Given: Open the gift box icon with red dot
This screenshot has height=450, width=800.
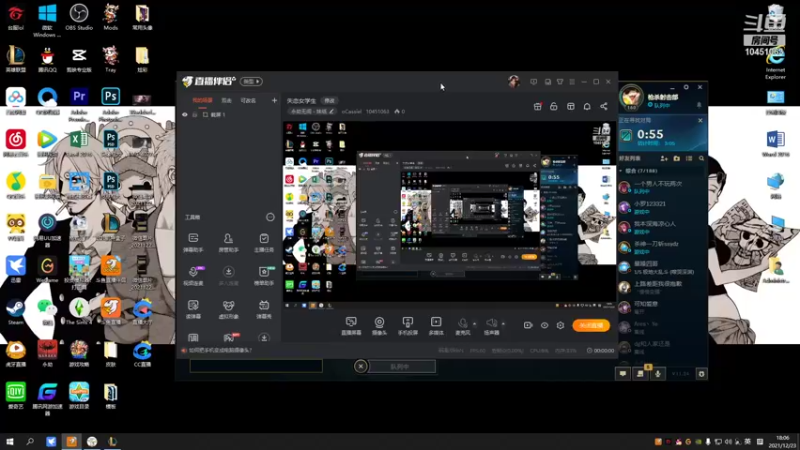Looking at the screenshot, I should pos(537,106).
